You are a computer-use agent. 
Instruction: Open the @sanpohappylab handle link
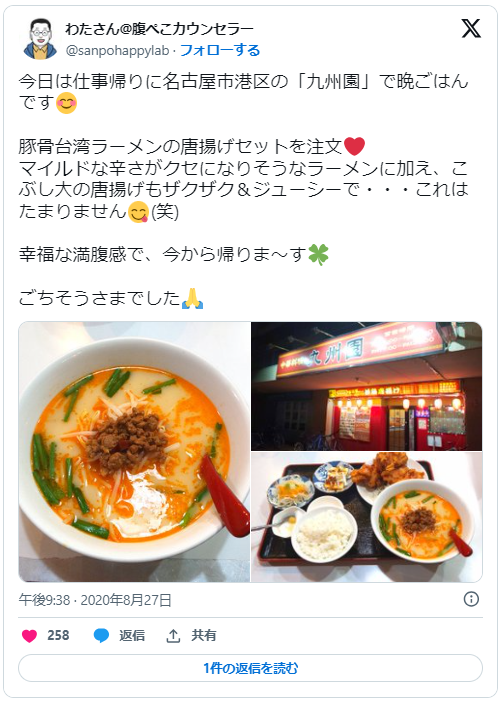coord(117,50)
